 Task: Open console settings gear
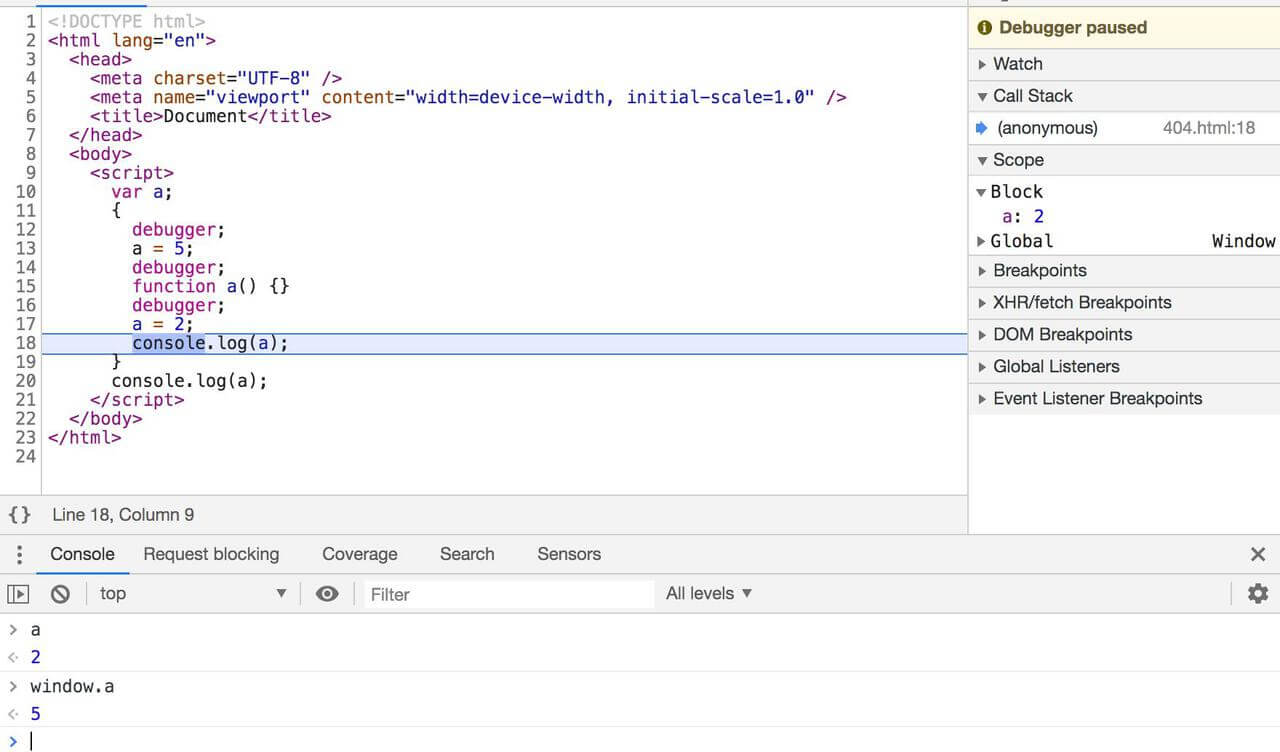tap(1257, 594)
